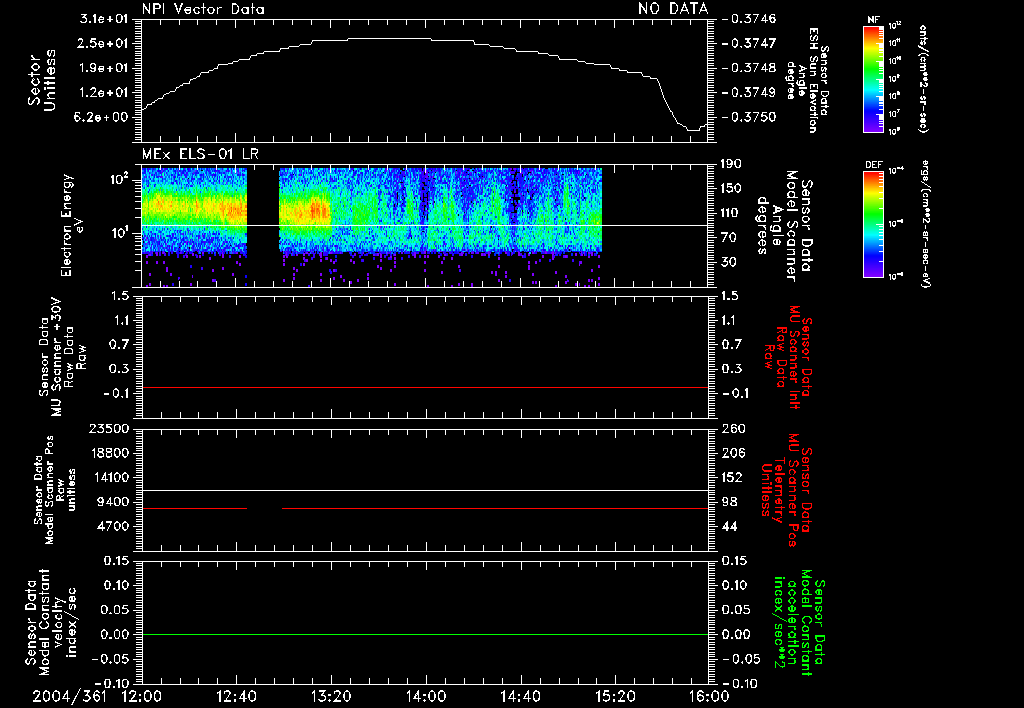Click the 15:20 time tick label
The image size is (1024, 708).
[615, 696]
